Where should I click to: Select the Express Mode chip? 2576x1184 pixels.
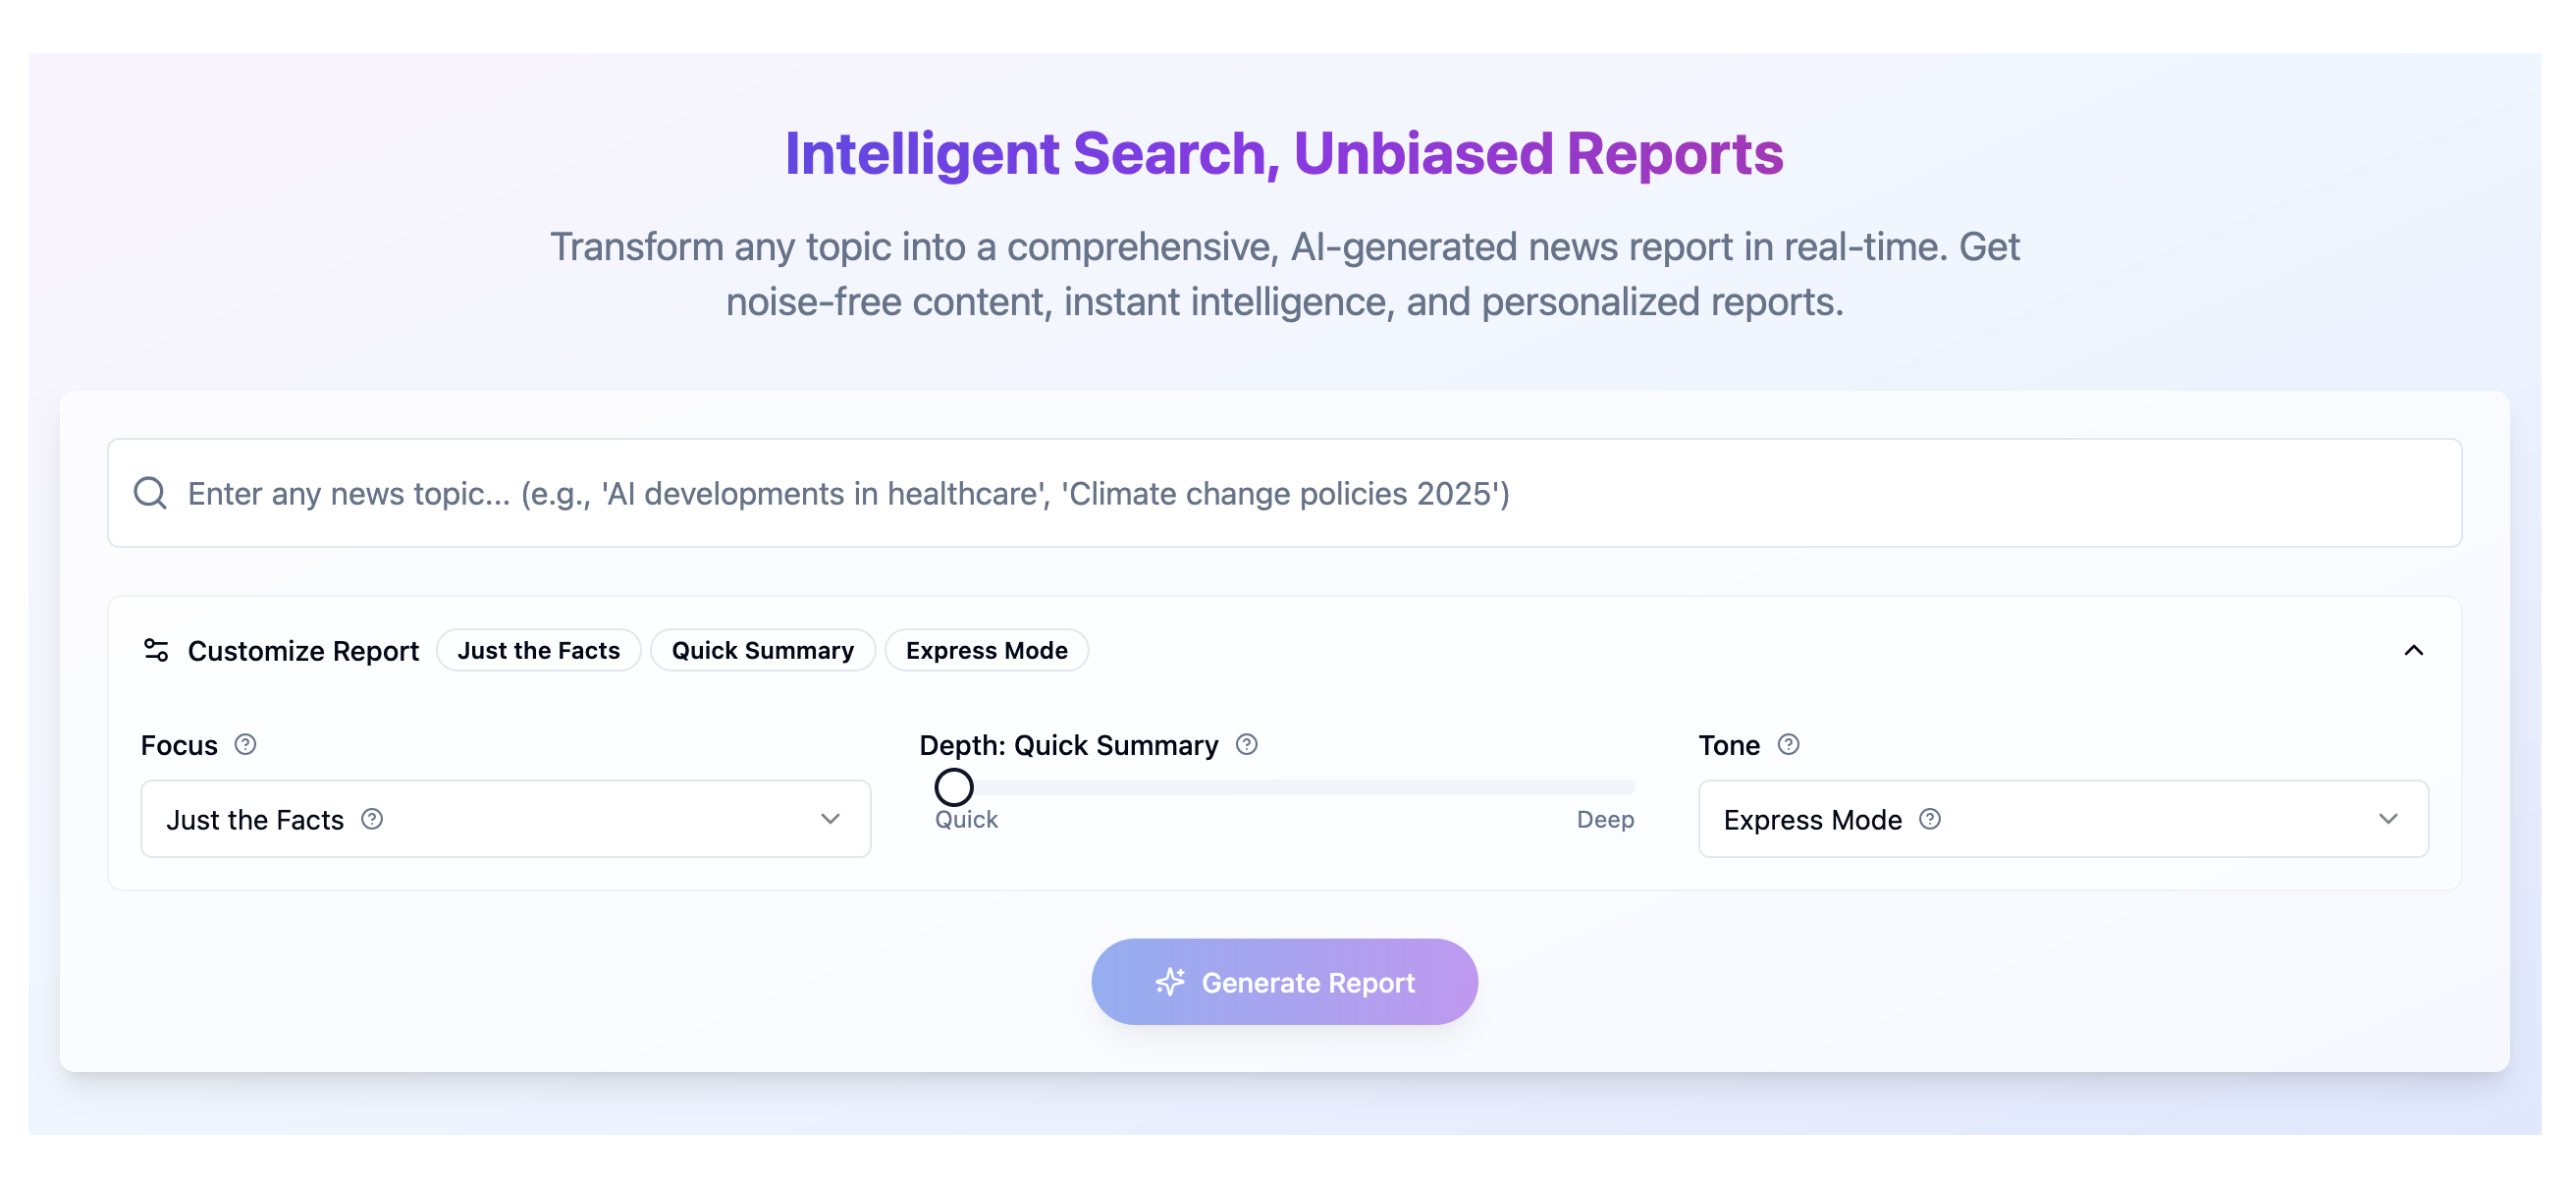pos(986,650)
